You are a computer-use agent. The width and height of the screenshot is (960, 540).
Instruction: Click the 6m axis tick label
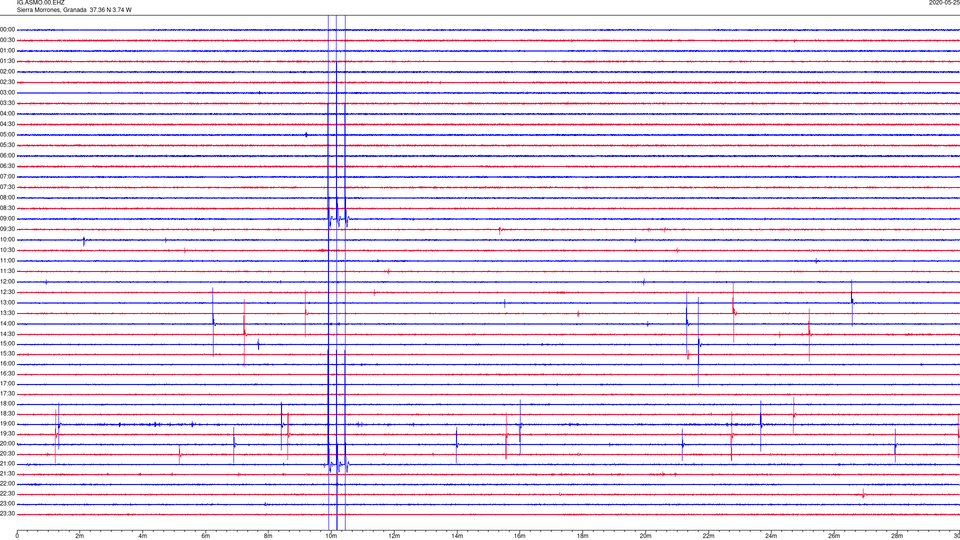click(205, 536)
